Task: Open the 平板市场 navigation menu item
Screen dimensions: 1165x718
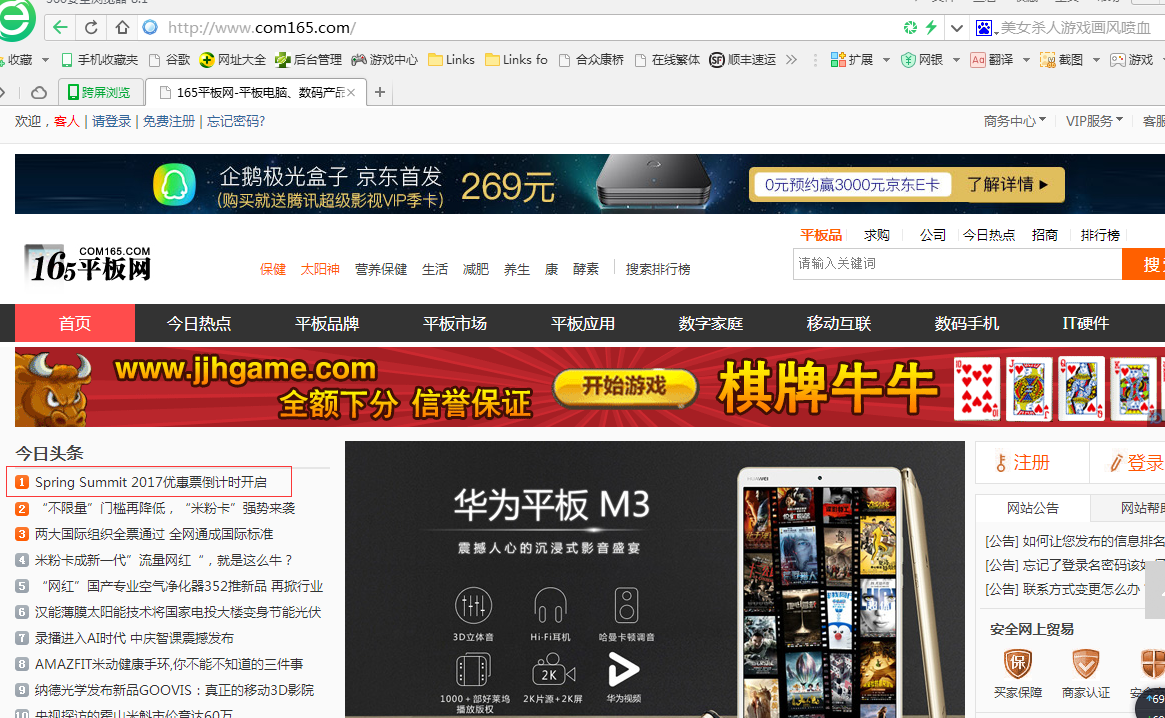Action: 455,323
